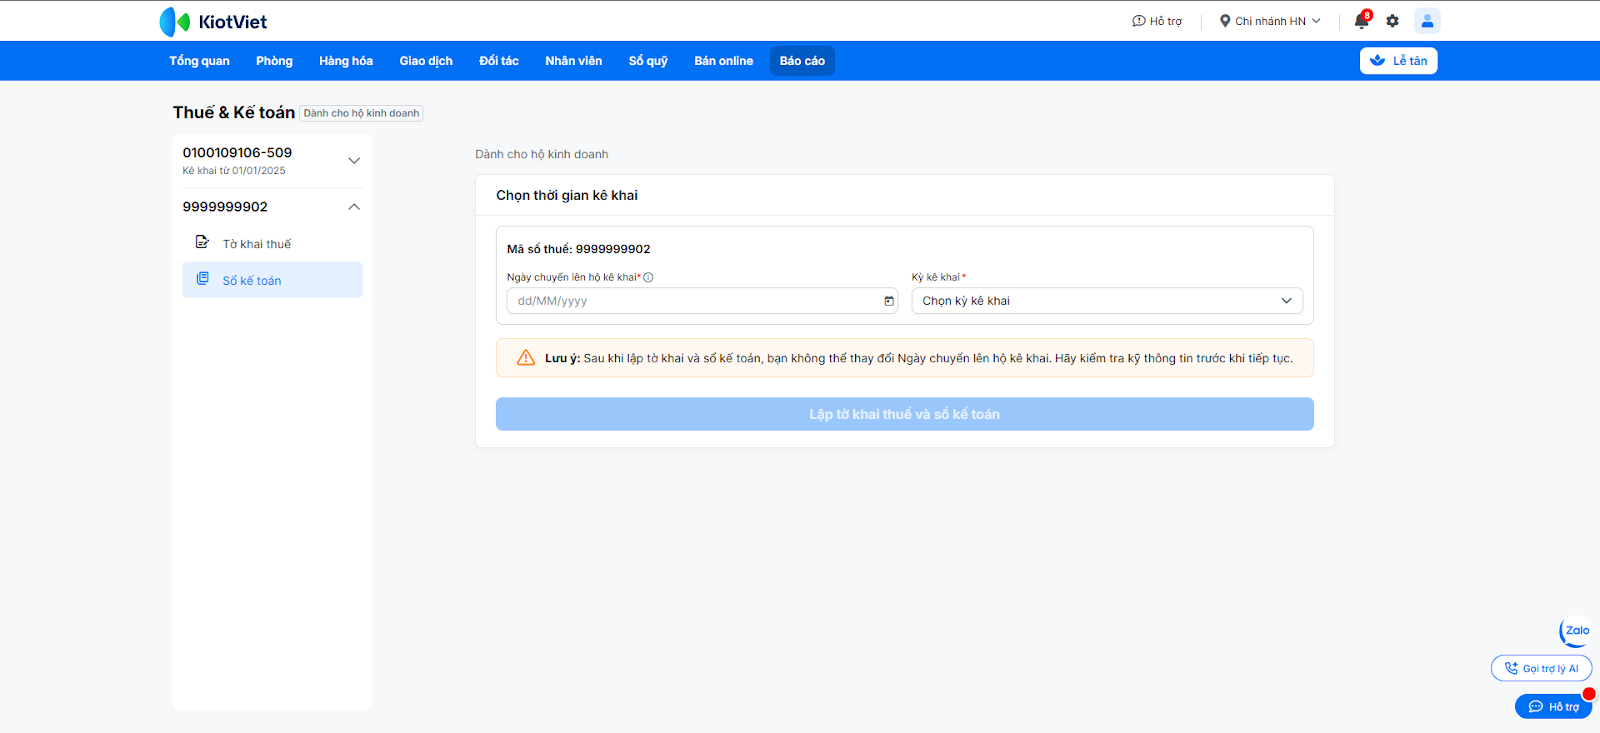Open the Đối tác menu

499,61
